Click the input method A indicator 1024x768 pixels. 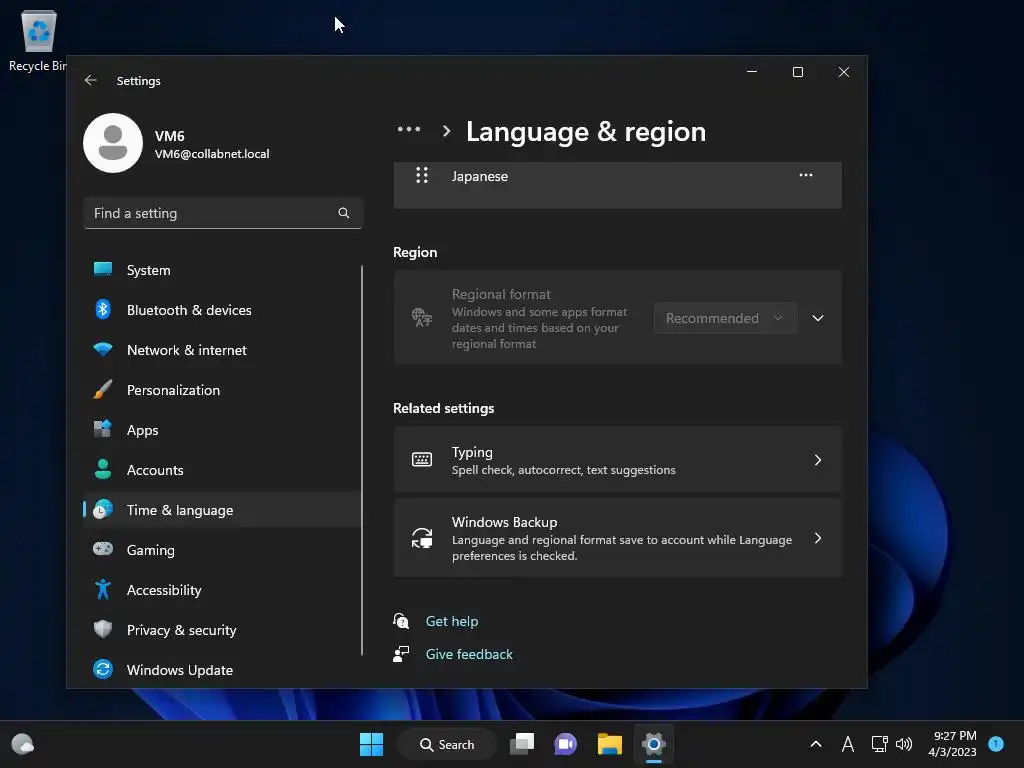tap(848, 744)
